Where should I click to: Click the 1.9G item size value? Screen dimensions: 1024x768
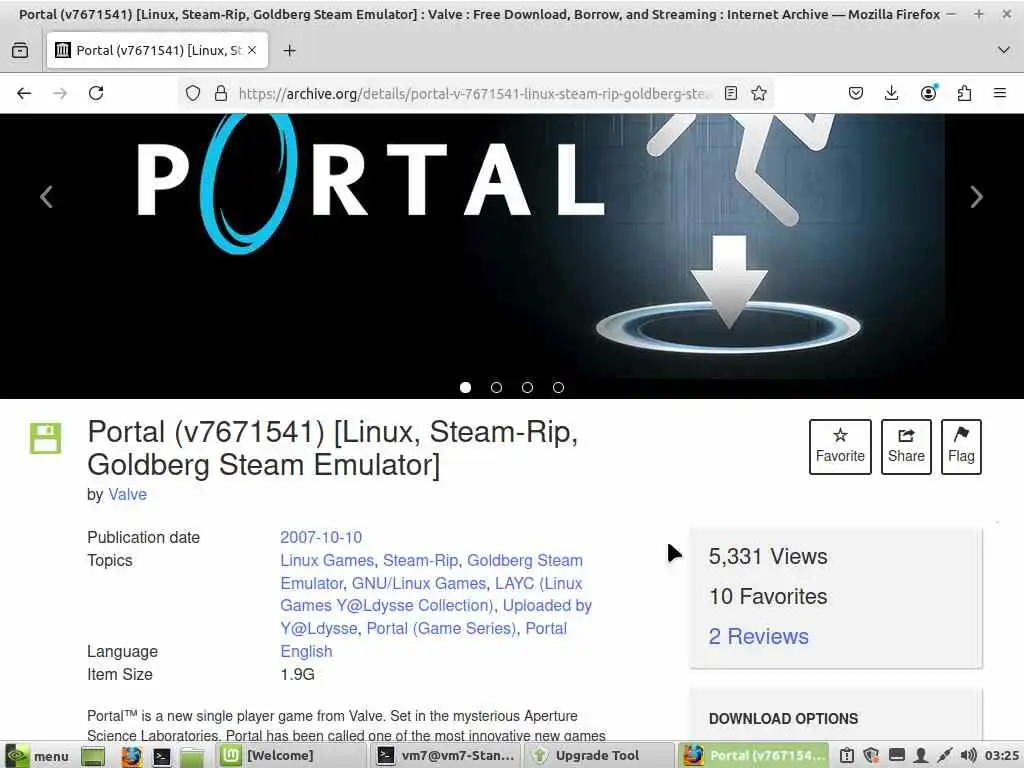point(297,674)
